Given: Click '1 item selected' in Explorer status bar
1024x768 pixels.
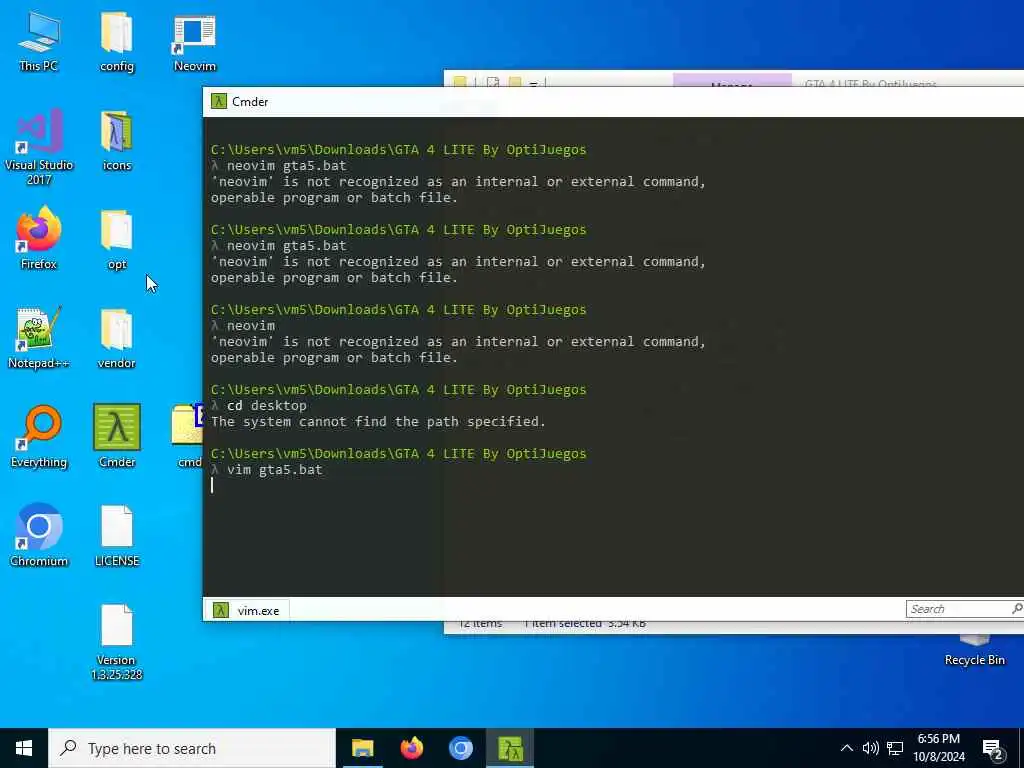Looking at the screenshot, I should coord(562,624).
